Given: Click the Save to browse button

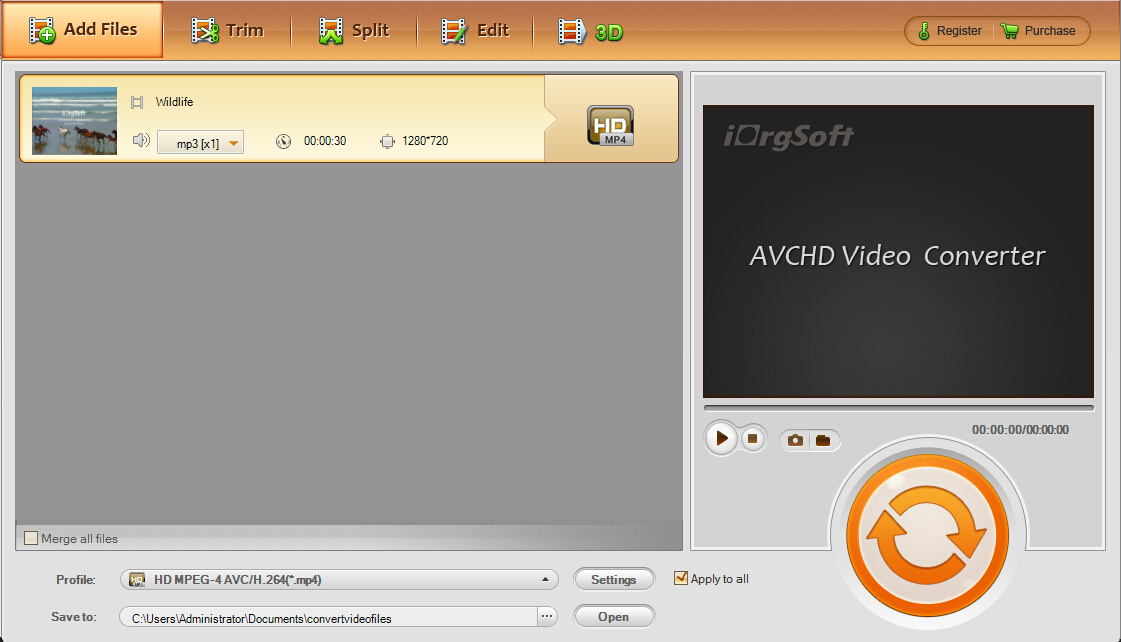Looking at the screenshot, I should coord(547,616).
